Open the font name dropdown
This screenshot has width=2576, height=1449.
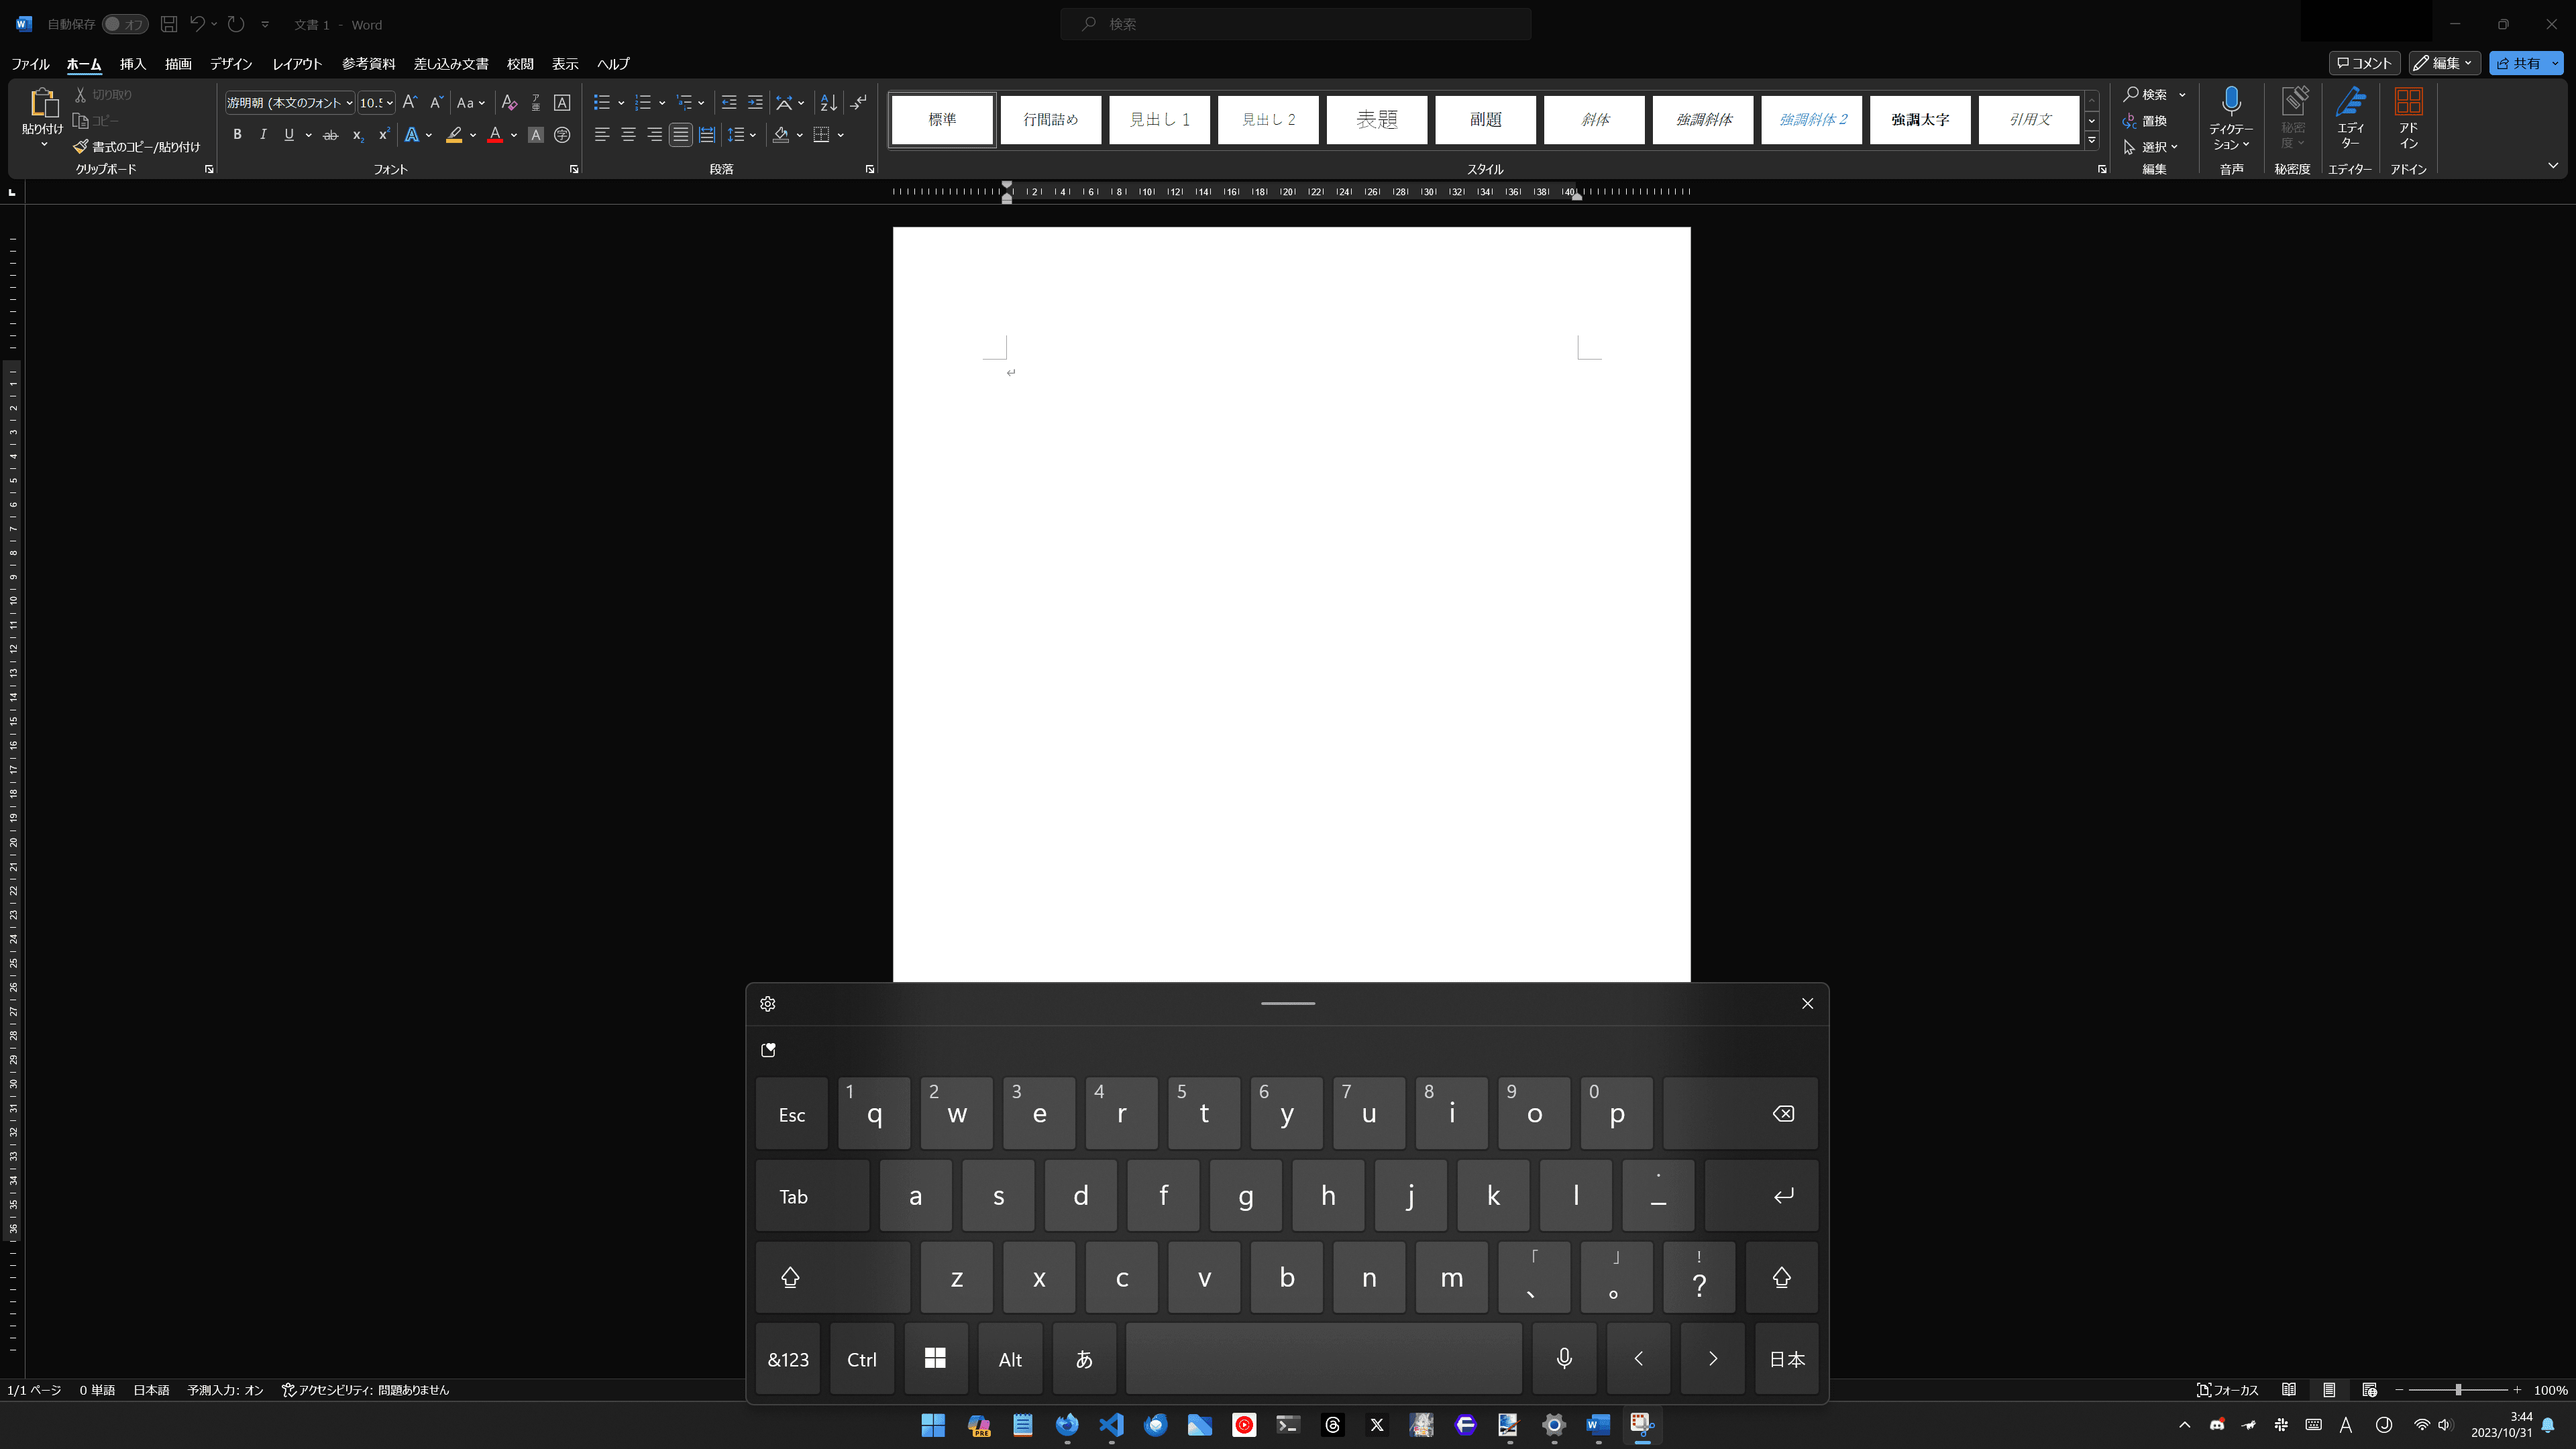pos(349,103)
